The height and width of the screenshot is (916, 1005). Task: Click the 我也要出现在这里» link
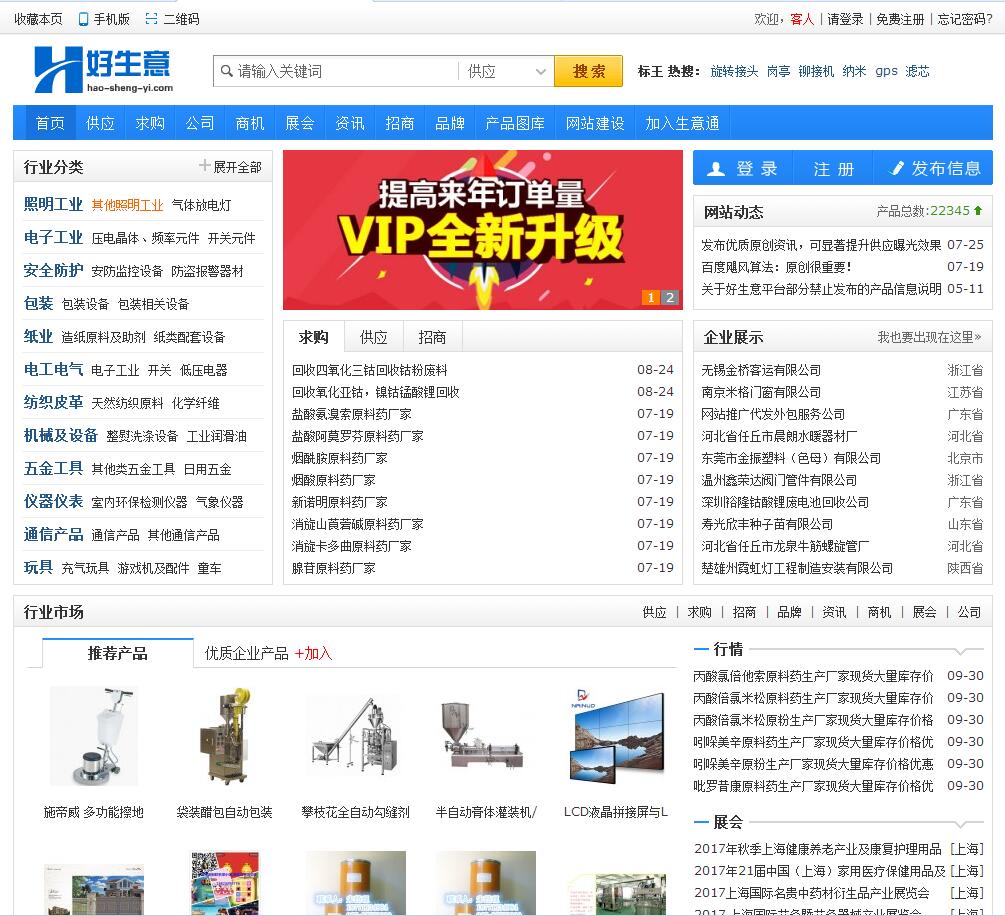pos(929,337)
